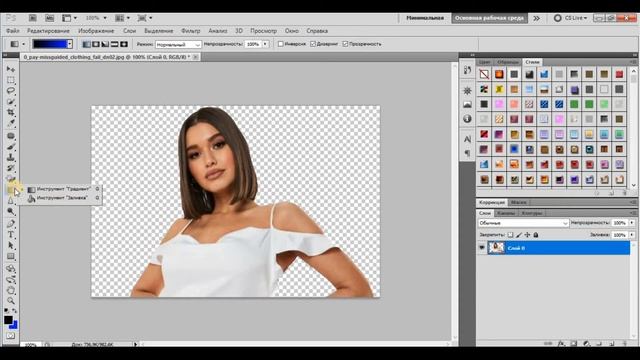Switch to the Каналы tab
Screen dimensions: 640x360
506,213
